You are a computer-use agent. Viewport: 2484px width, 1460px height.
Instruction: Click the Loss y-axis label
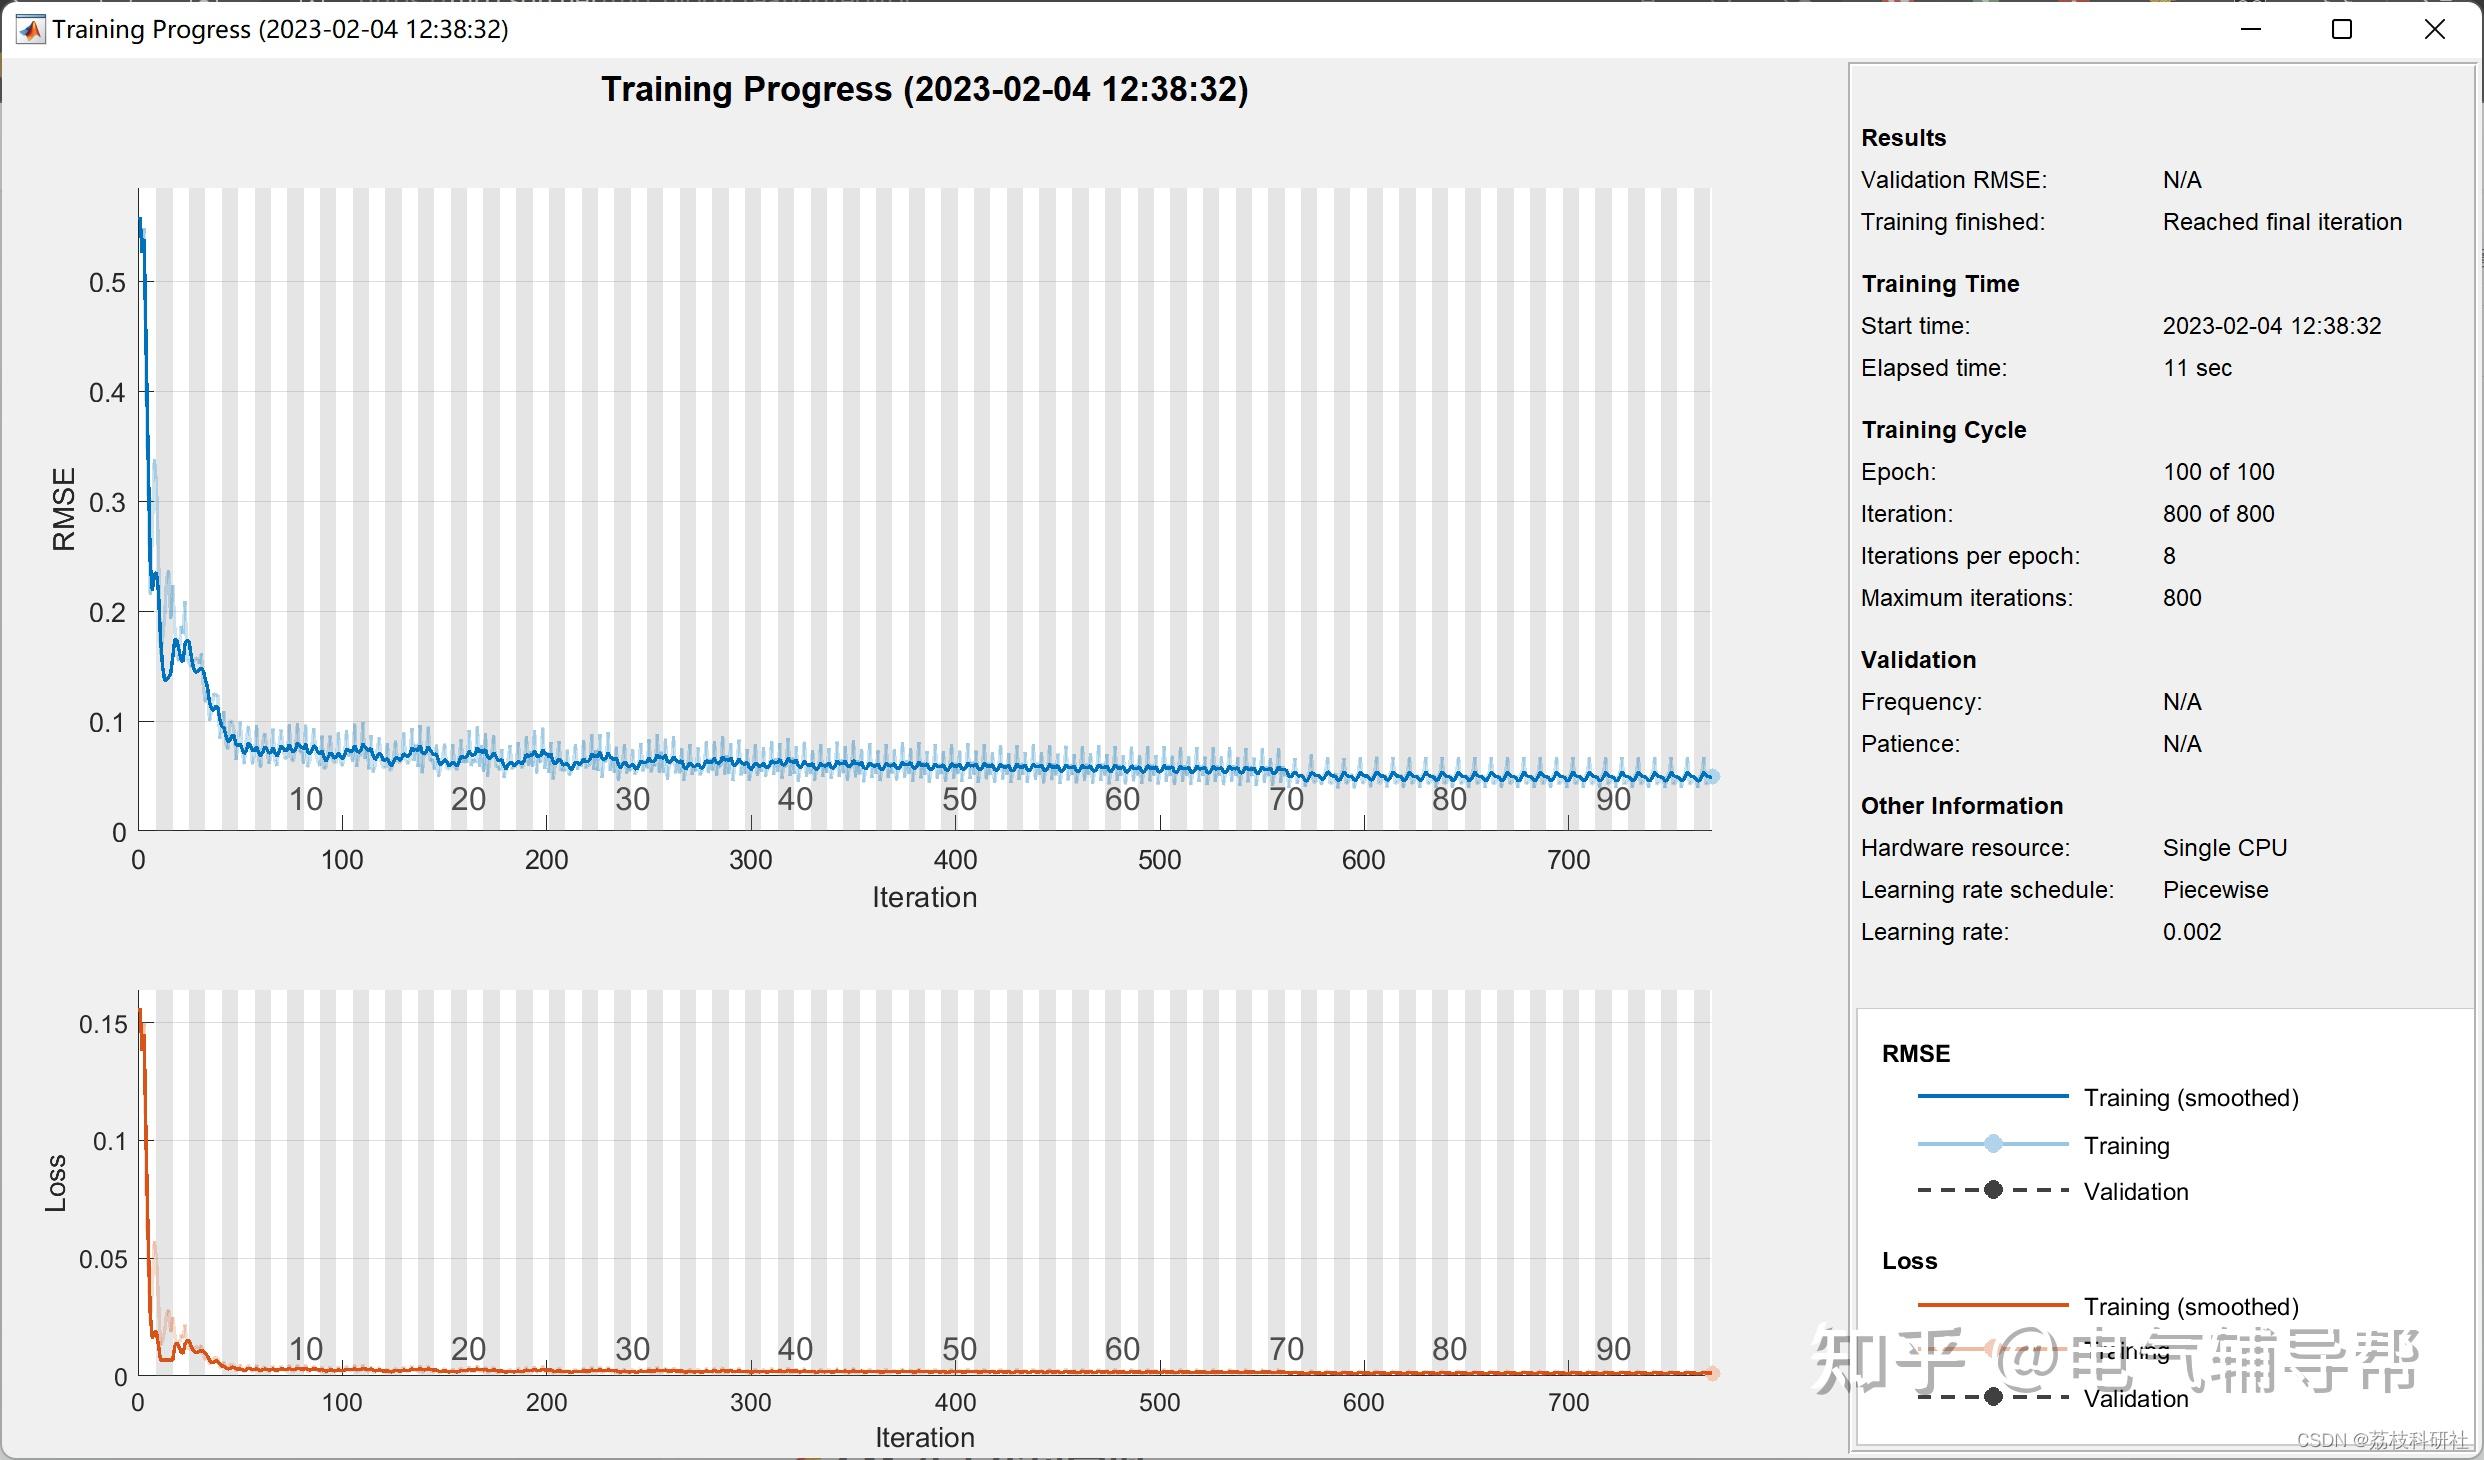pyautogui.click(x=56, y=1183)
